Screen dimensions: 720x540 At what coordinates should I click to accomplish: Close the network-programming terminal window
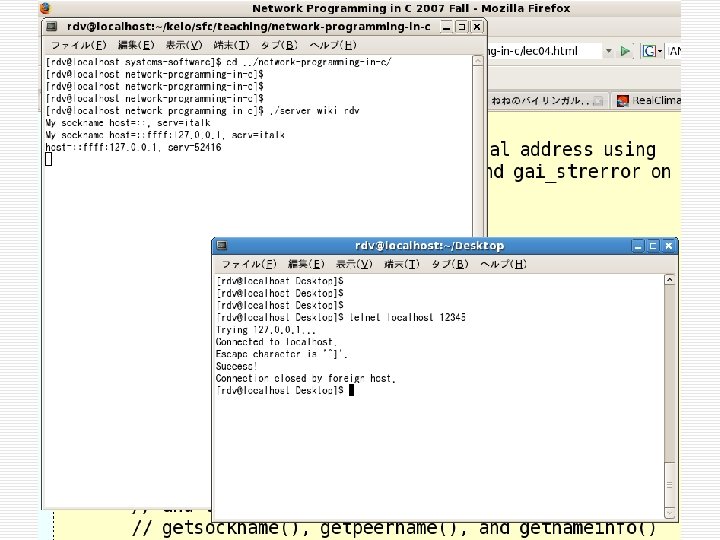(477, 27)
